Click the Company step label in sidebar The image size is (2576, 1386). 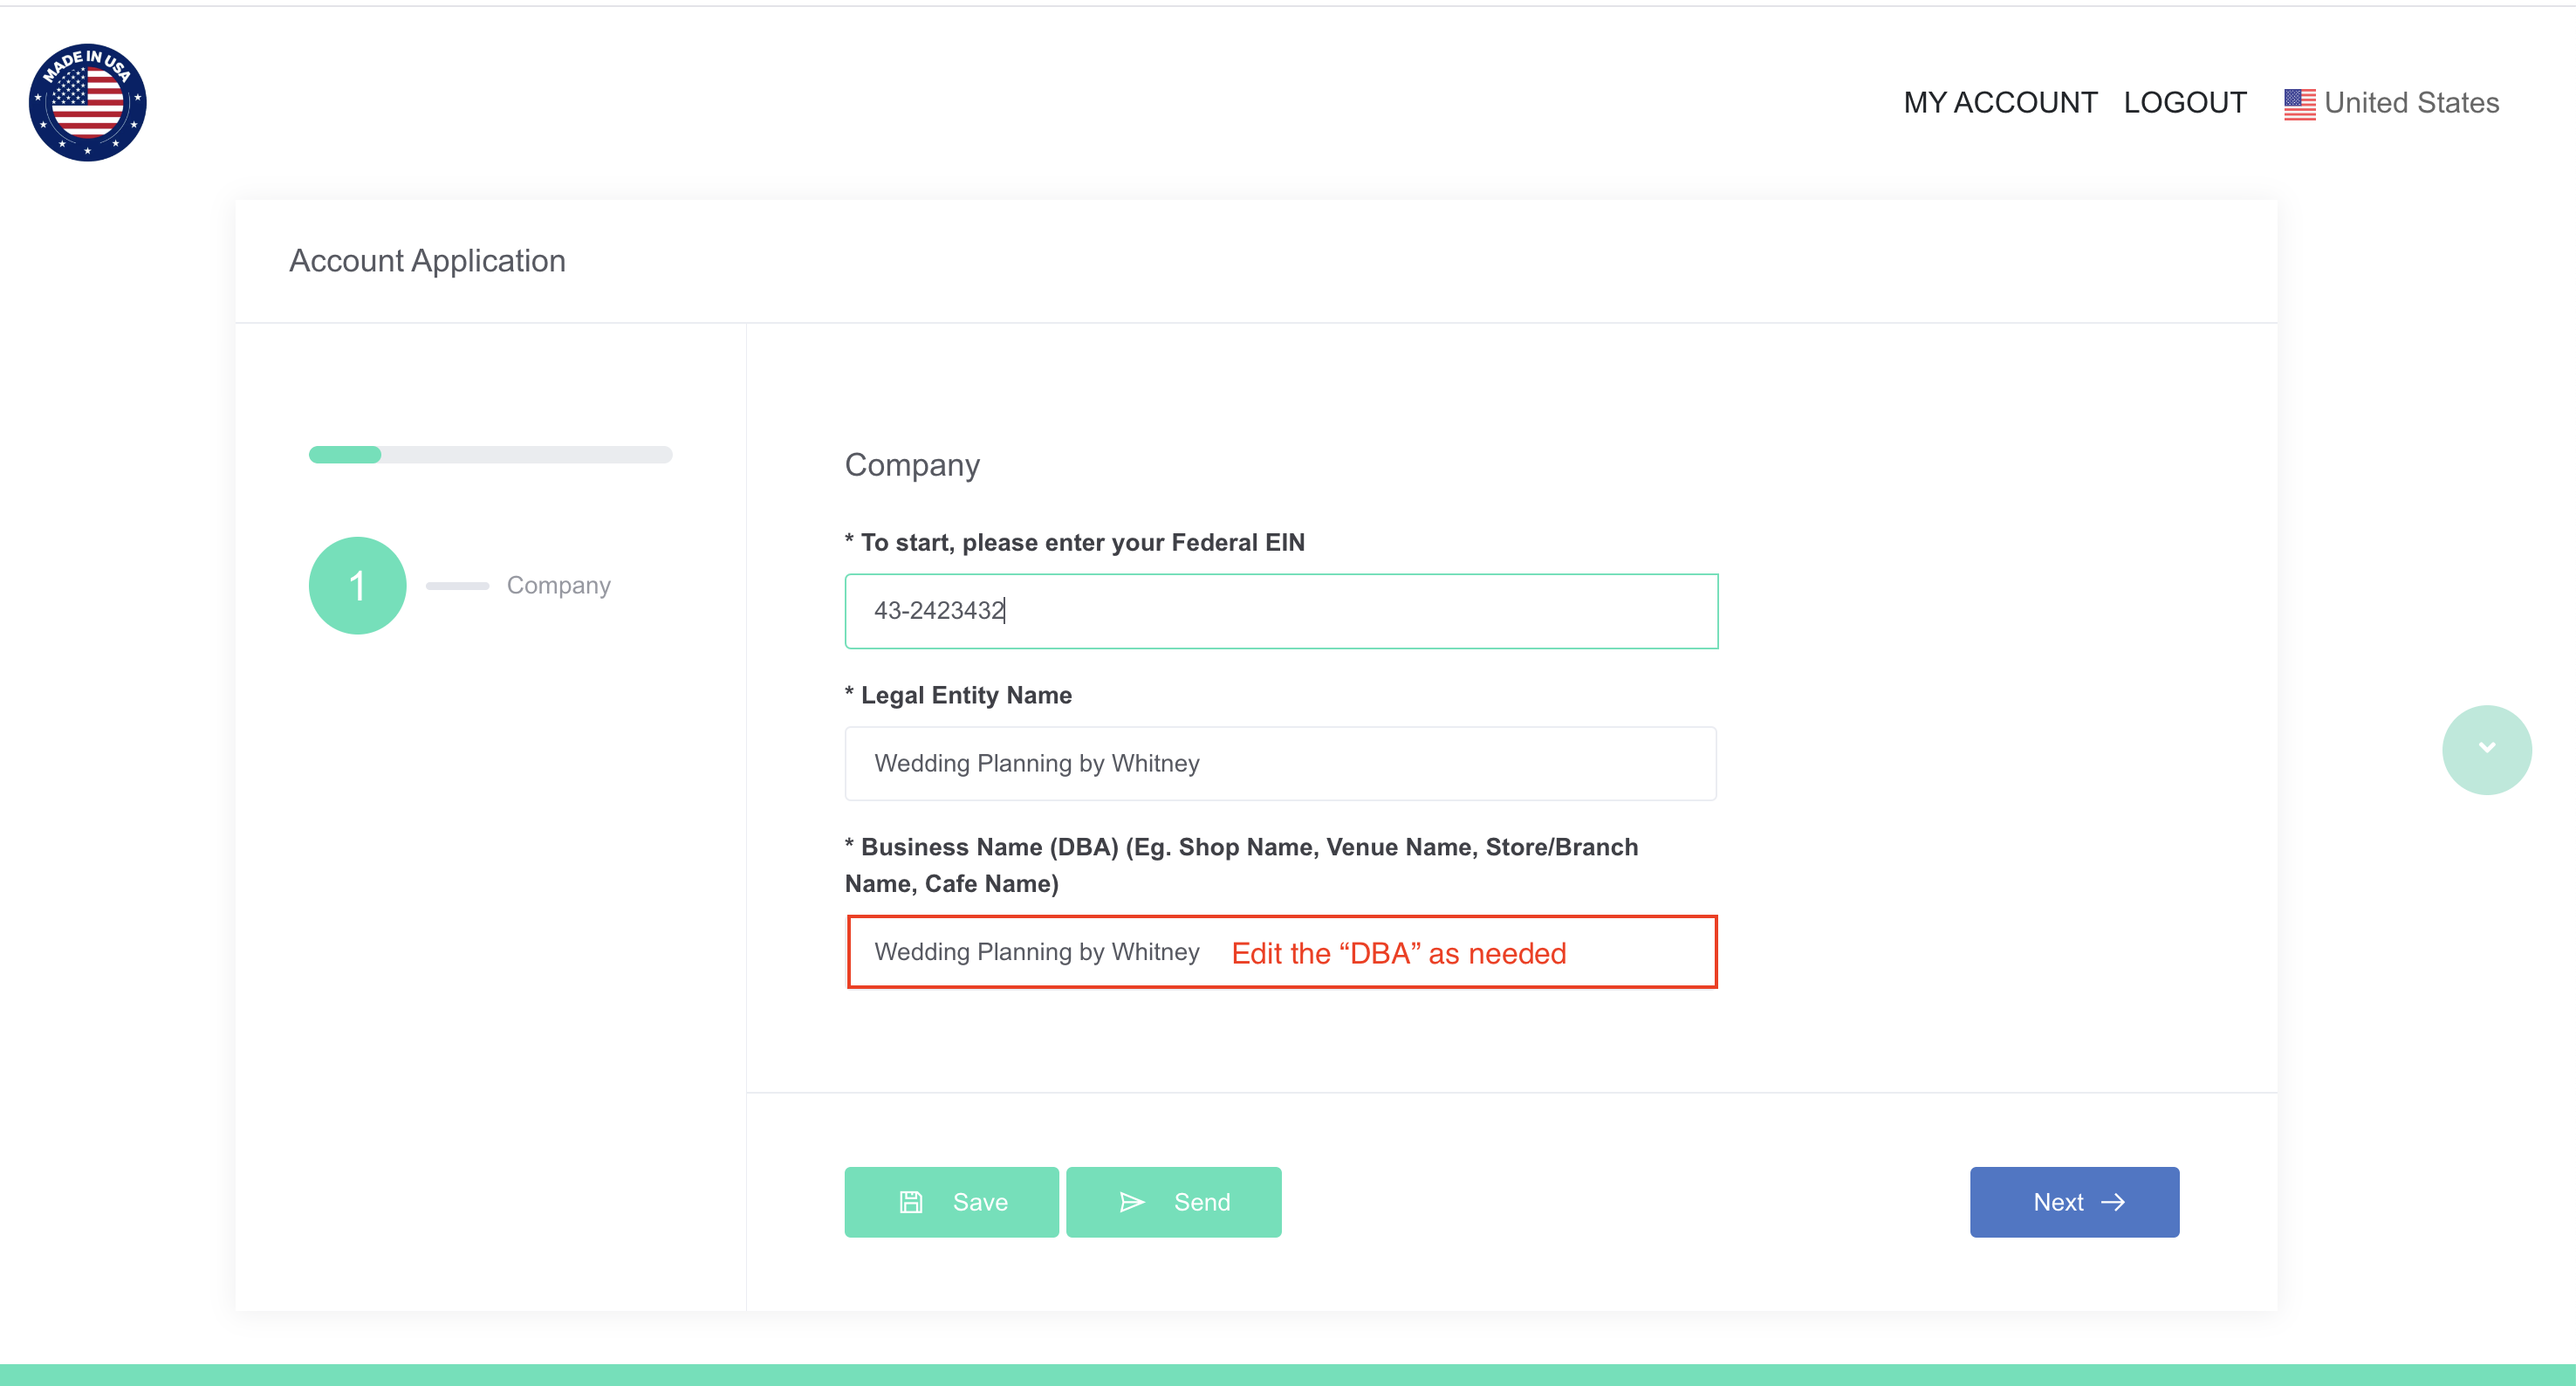pos(558,586)
